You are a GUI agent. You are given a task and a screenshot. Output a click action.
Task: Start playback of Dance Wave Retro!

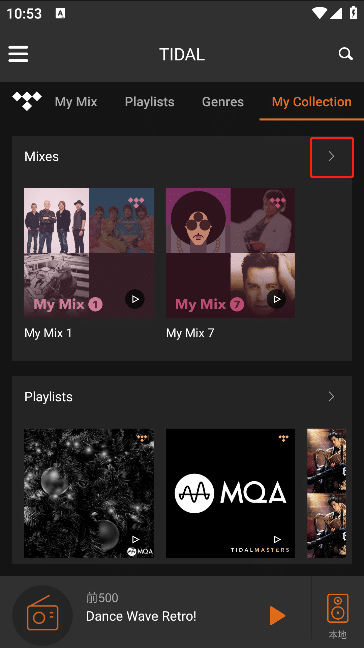click(x=277, y=615)
